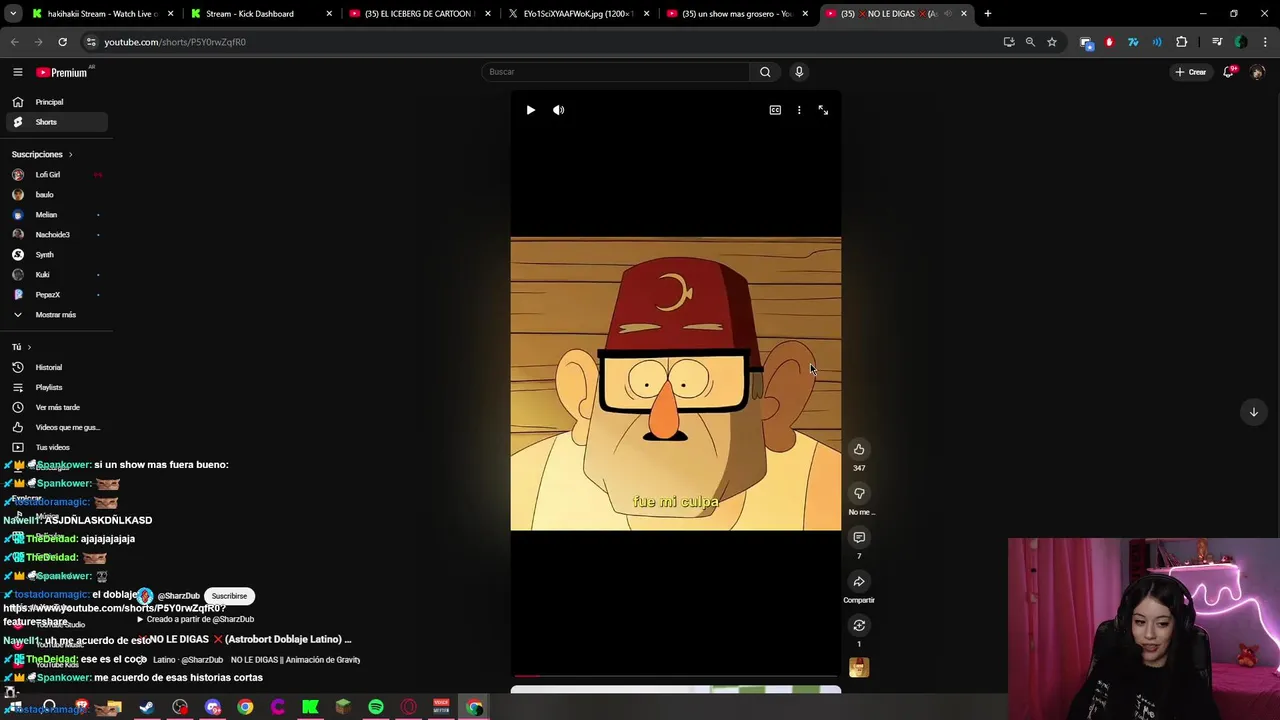Open the media control music-note button
Image resolution: width=1280 pixels, height=720 pixels.
tap(1217, 42)
